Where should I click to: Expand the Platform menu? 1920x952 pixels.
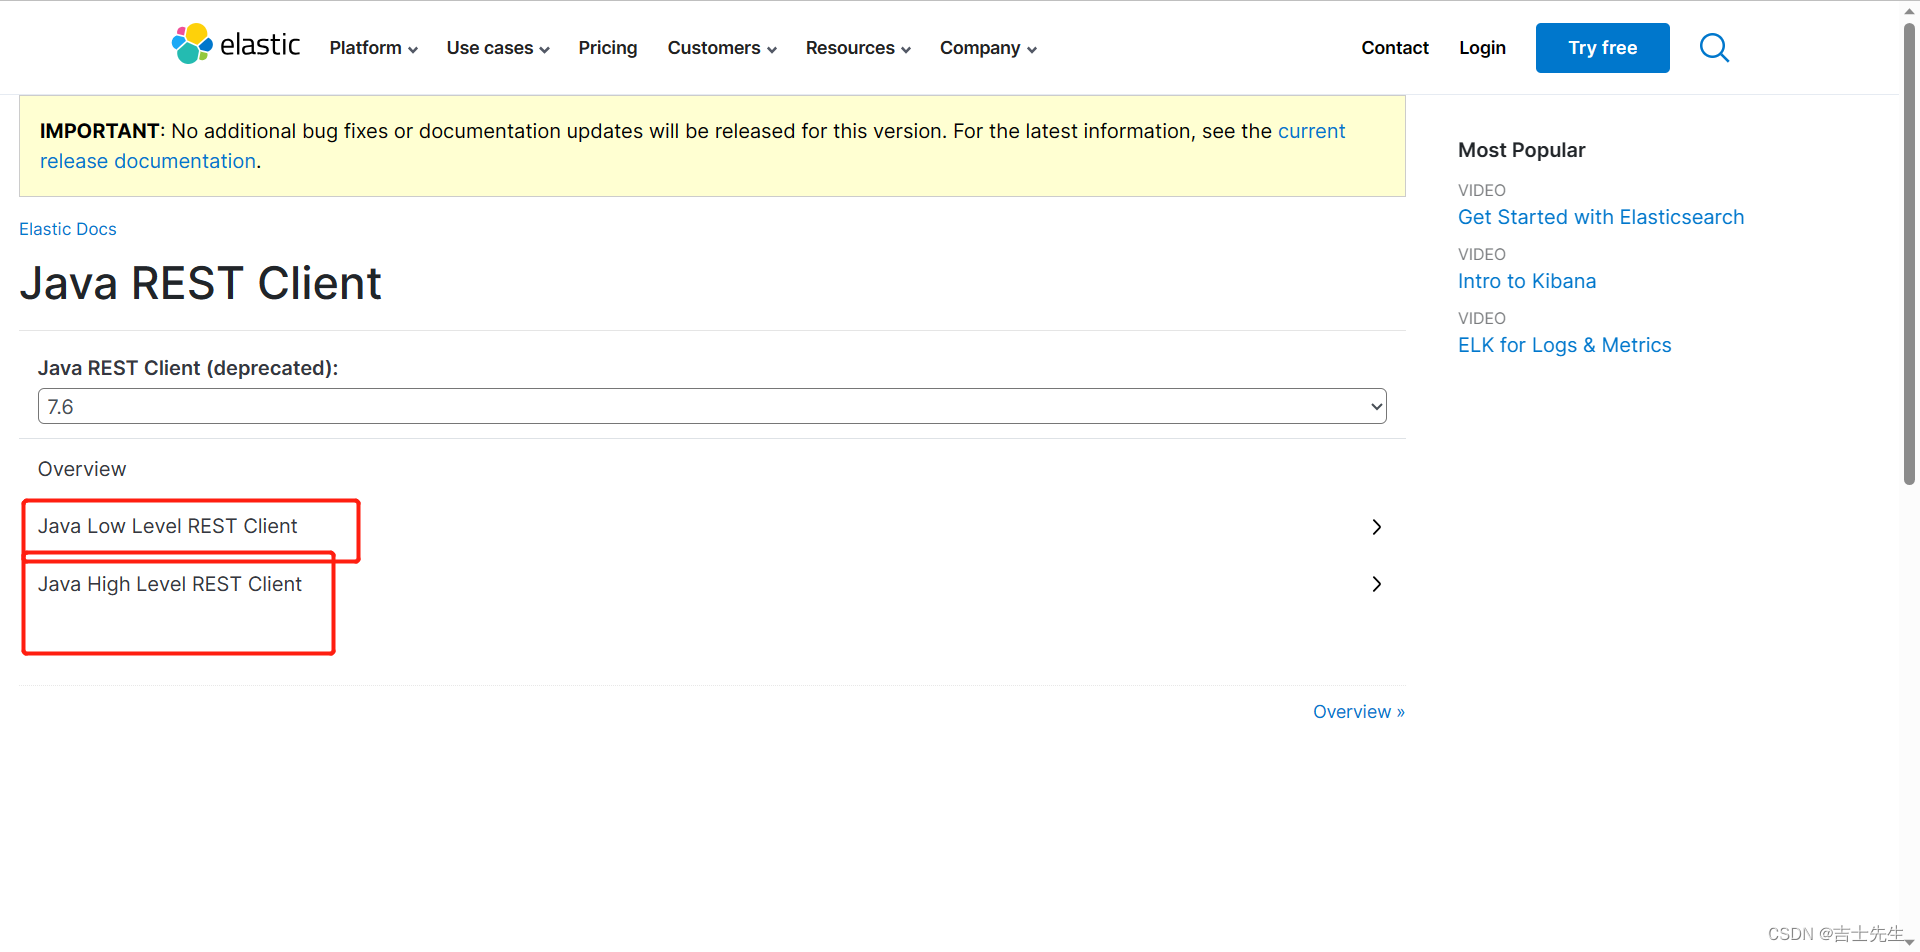[x=373, y=48]
